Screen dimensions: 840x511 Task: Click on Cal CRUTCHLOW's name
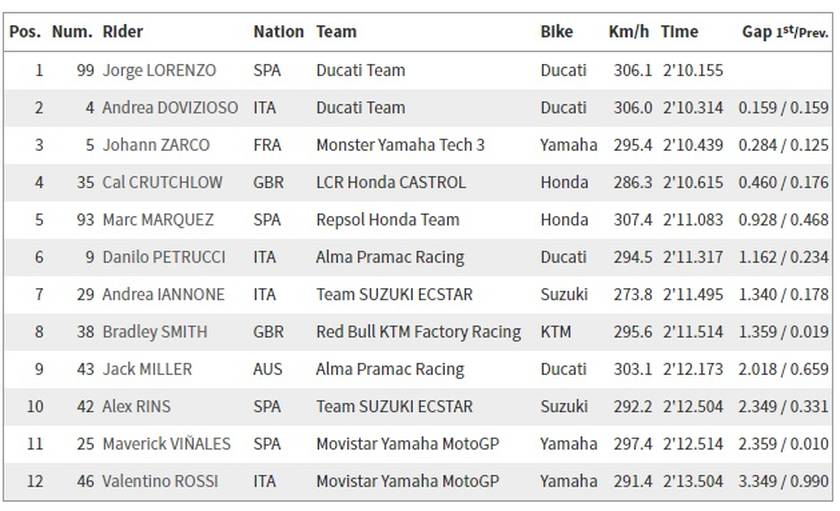[x=162, y=182]
